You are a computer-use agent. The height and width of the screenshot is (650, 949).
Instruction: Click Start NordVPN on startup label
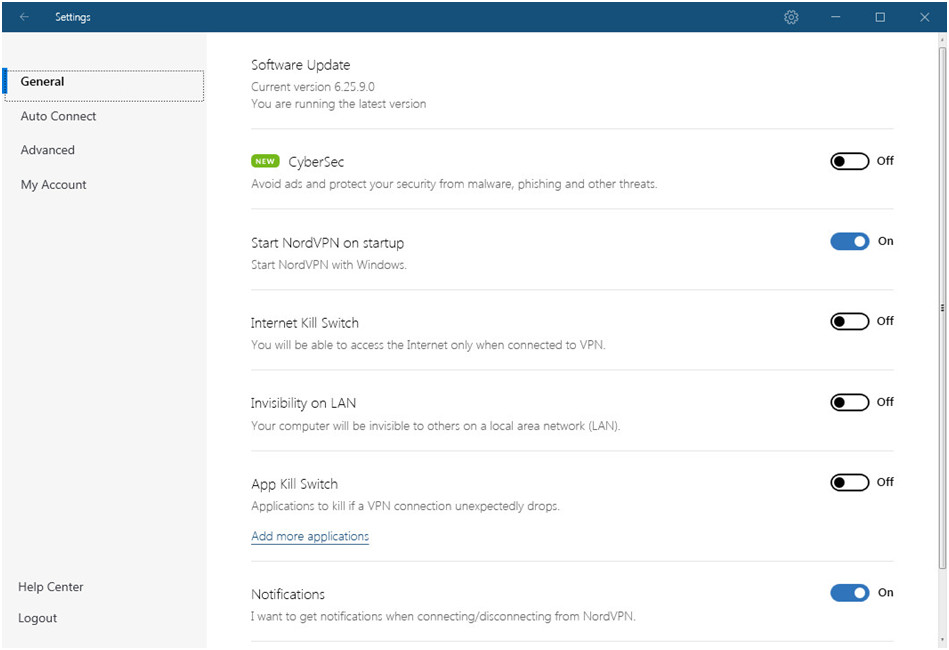point(327,243)
